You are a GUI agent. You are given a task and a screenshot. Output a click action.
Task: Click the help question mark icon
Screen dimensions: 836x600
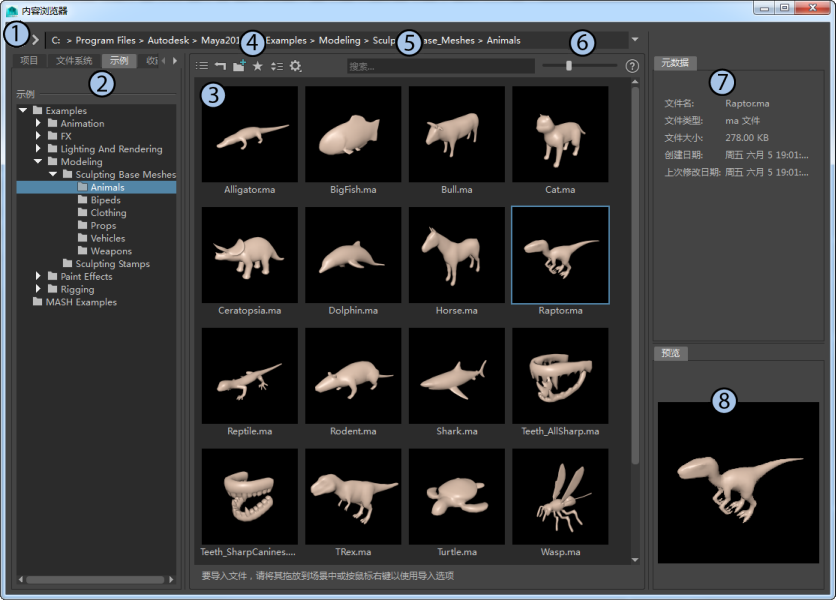[x=632, y=66]
